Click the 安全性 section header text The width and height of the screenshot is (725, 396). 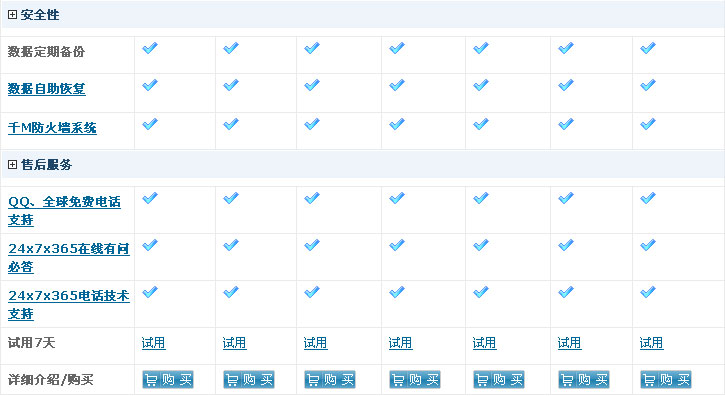pyautogui.click(x=40, y=15)
